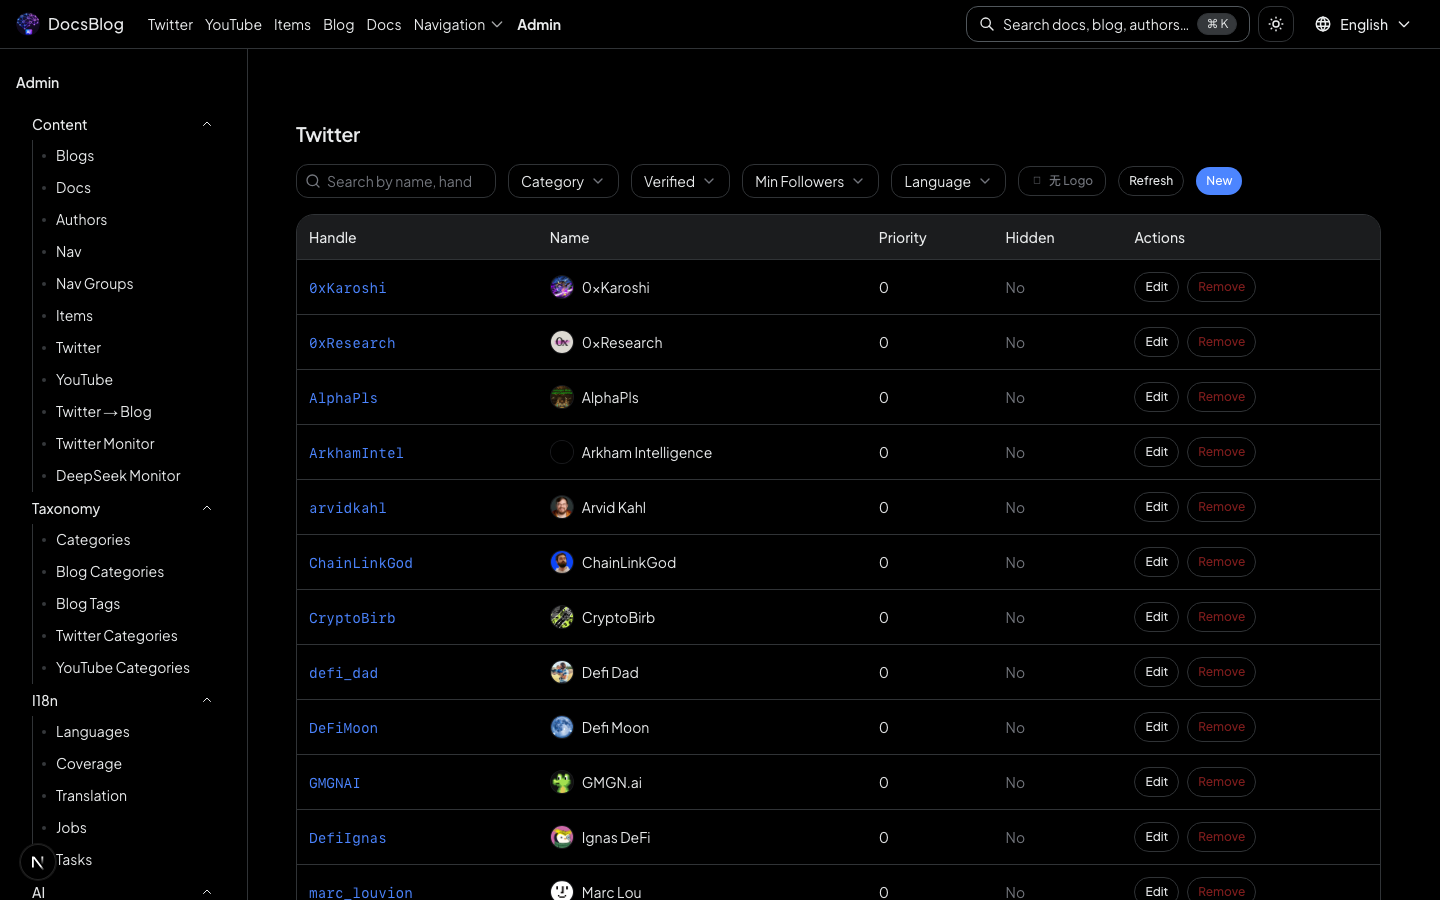Screen dimensions: 1440x900
Task: Collapse the Content sidebar section
Action: click(x=207, y=125)
